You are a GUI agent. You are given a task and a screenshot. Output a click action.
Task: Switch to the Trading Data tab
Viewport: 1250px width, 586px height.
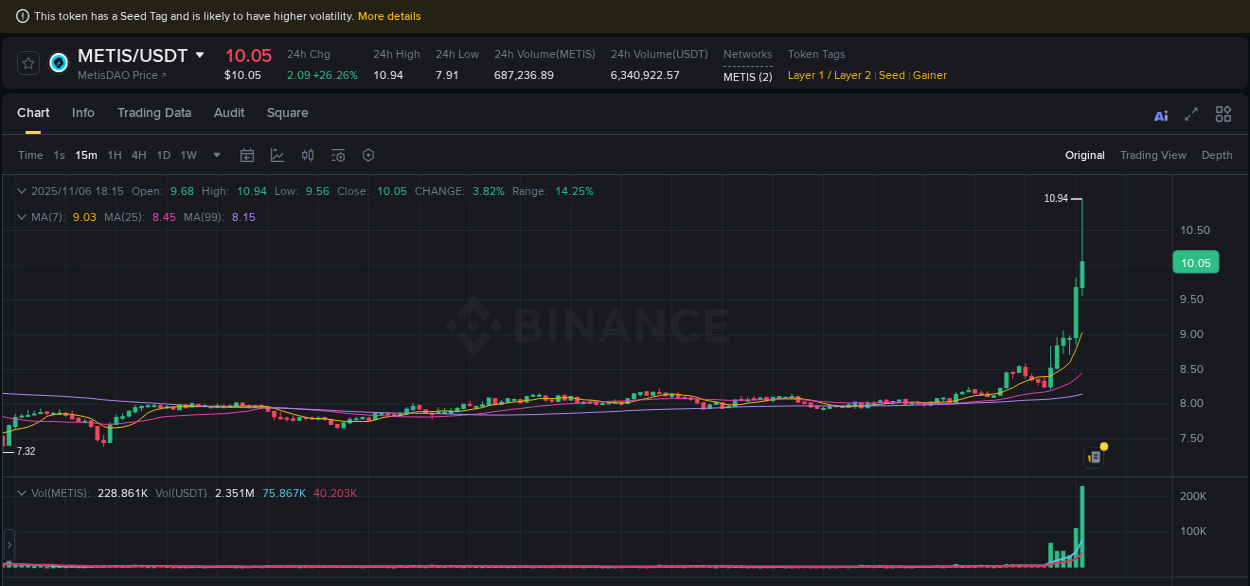coord(154,113)
